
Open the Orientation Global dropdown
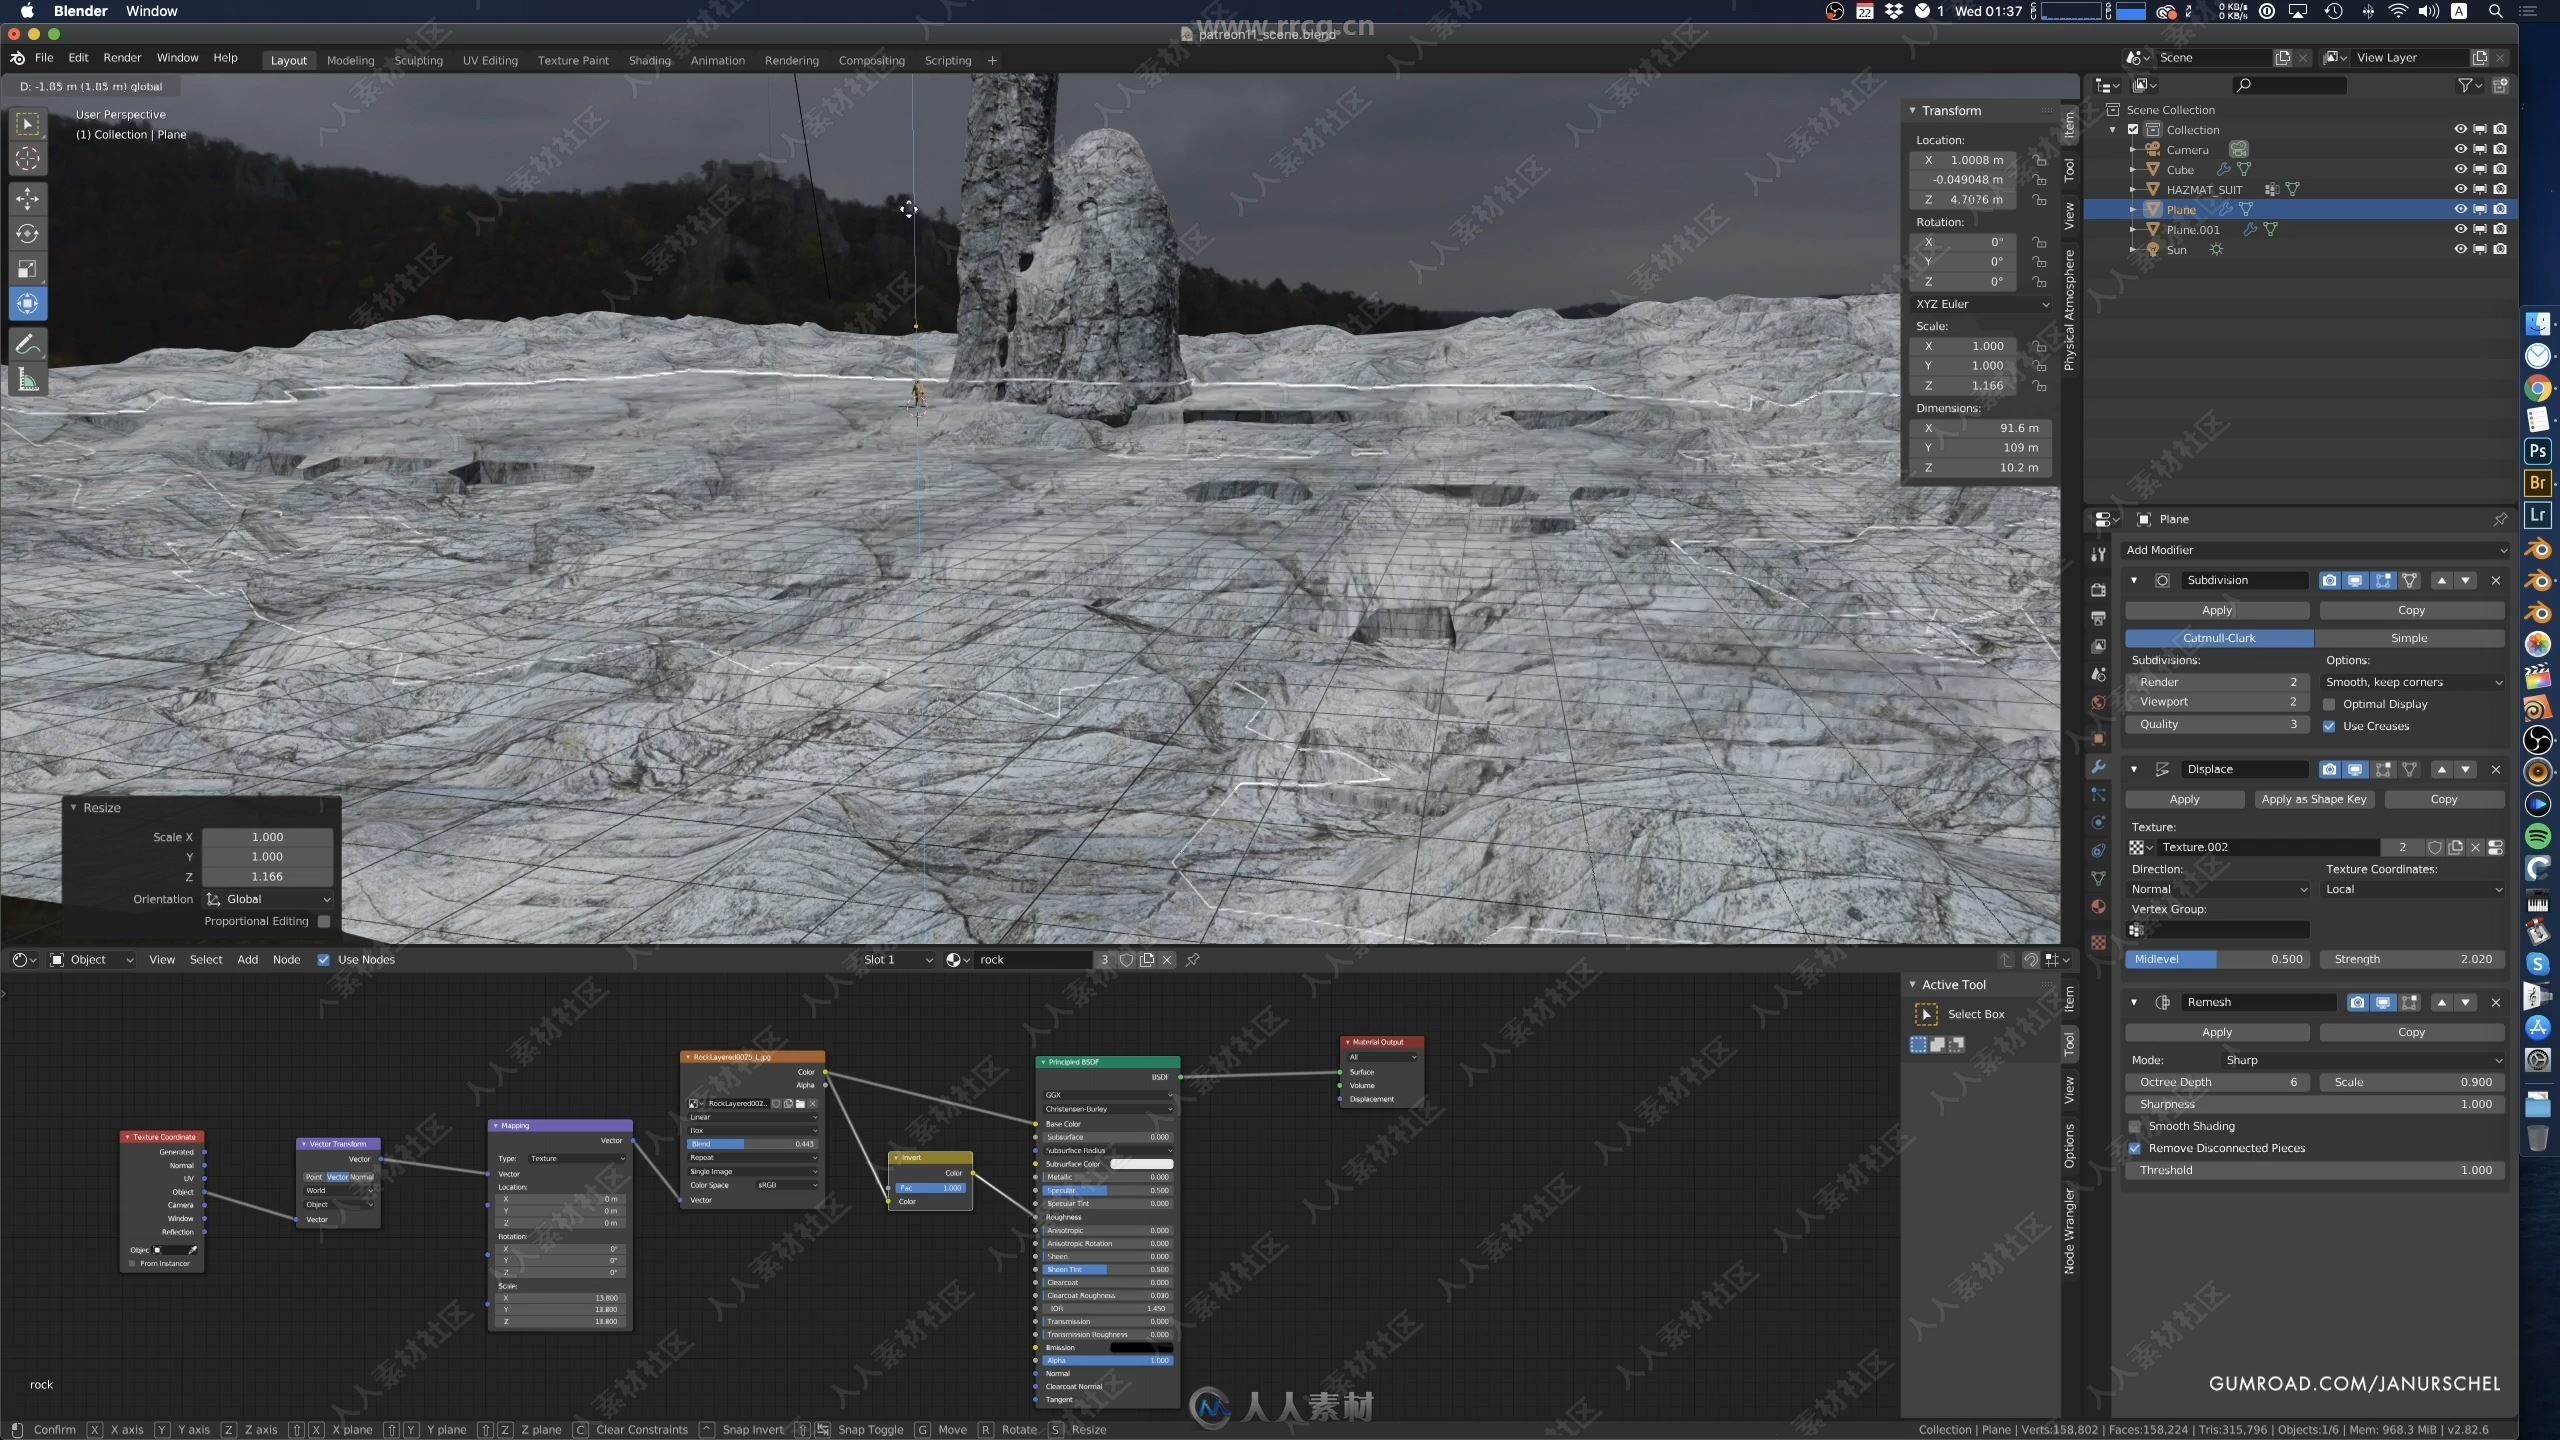(267, 899)
